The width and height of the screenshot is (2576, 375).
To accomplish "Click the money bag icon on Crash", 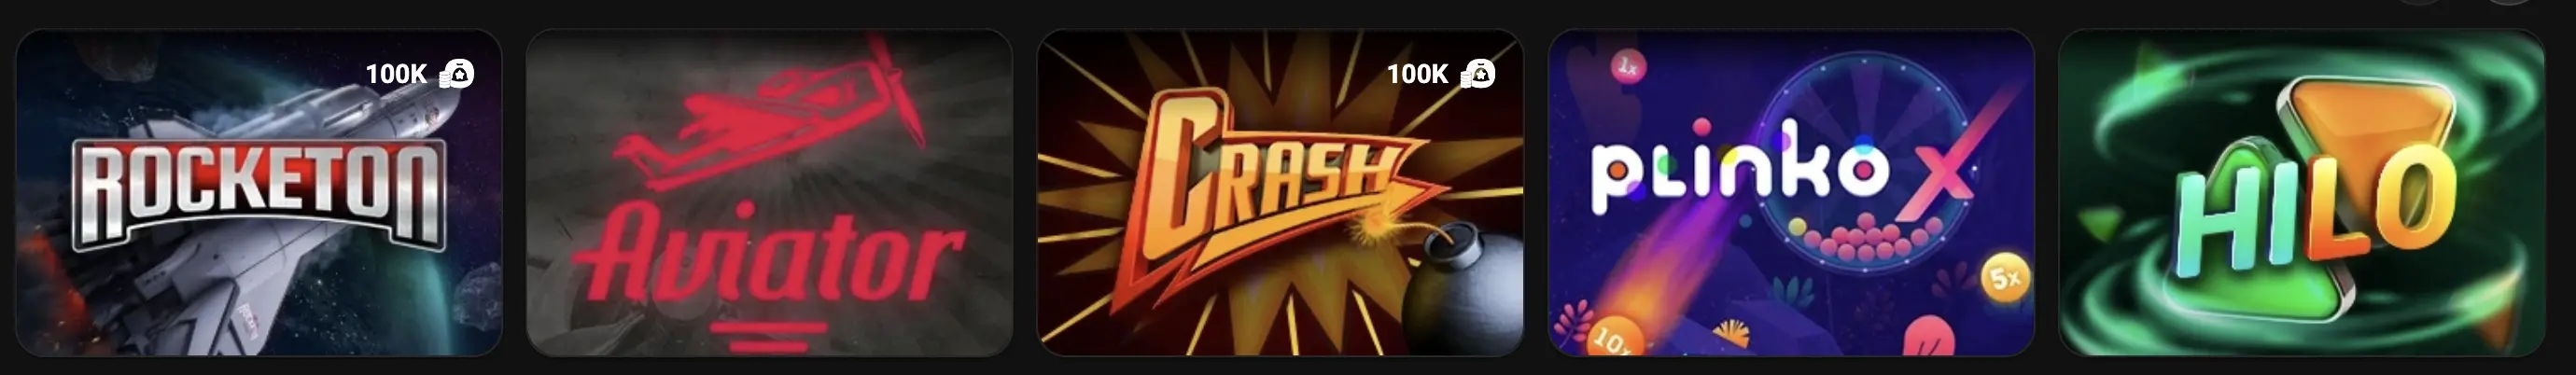I will pyautogui.click(x=1478, y=74).
